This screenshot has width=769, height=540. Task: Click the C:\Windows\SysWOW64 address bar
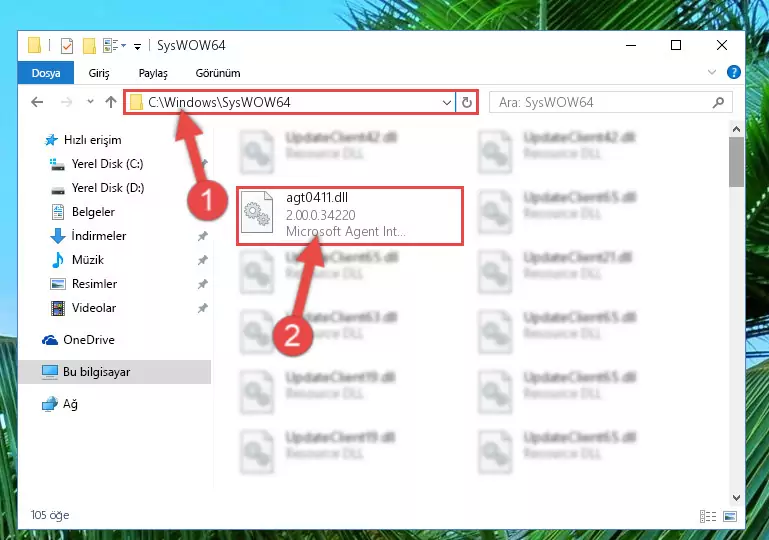point(289,102)
